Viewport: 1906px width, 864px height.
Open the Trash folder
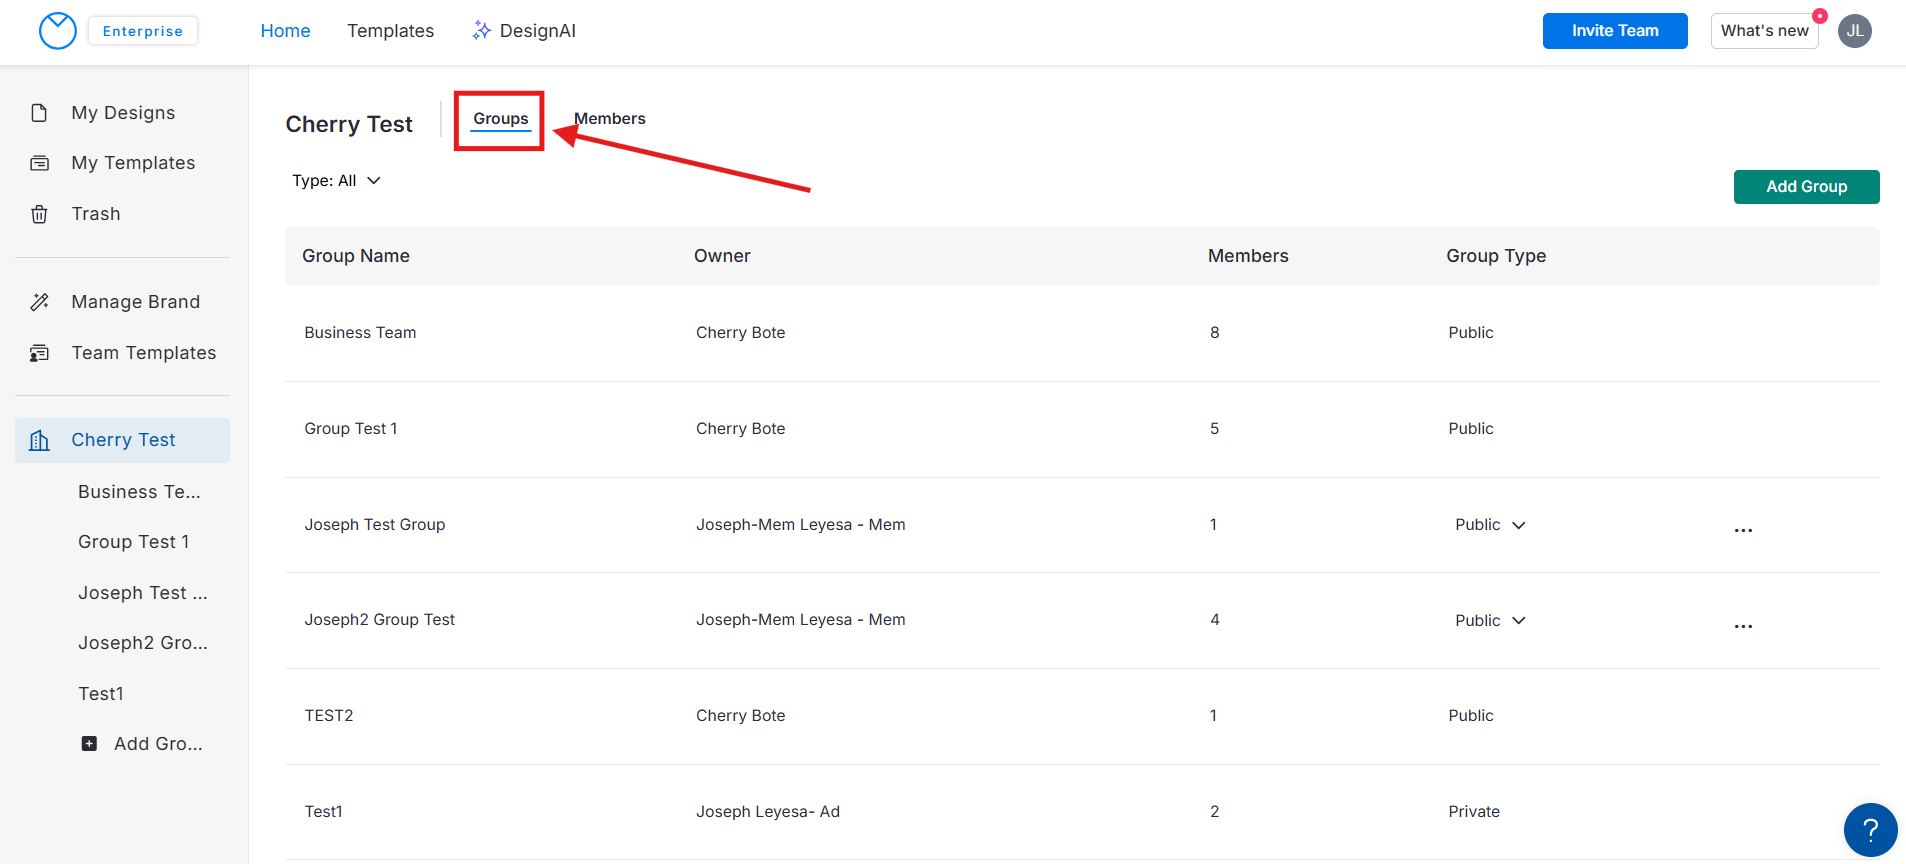click(x=95, y=214)
